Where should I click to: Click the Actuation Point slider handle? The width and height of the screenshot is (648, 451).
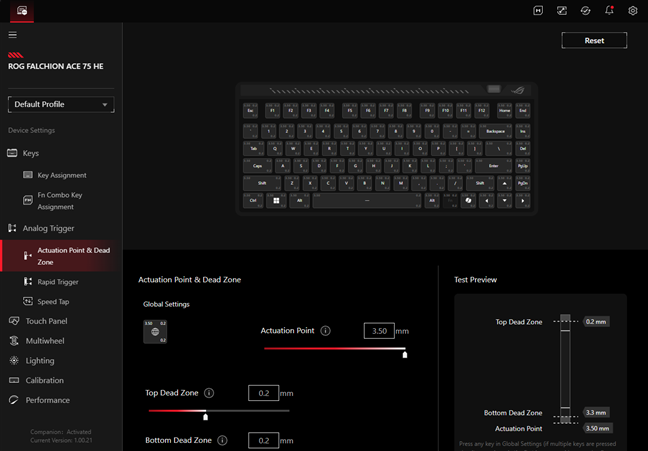coord(405,355)
